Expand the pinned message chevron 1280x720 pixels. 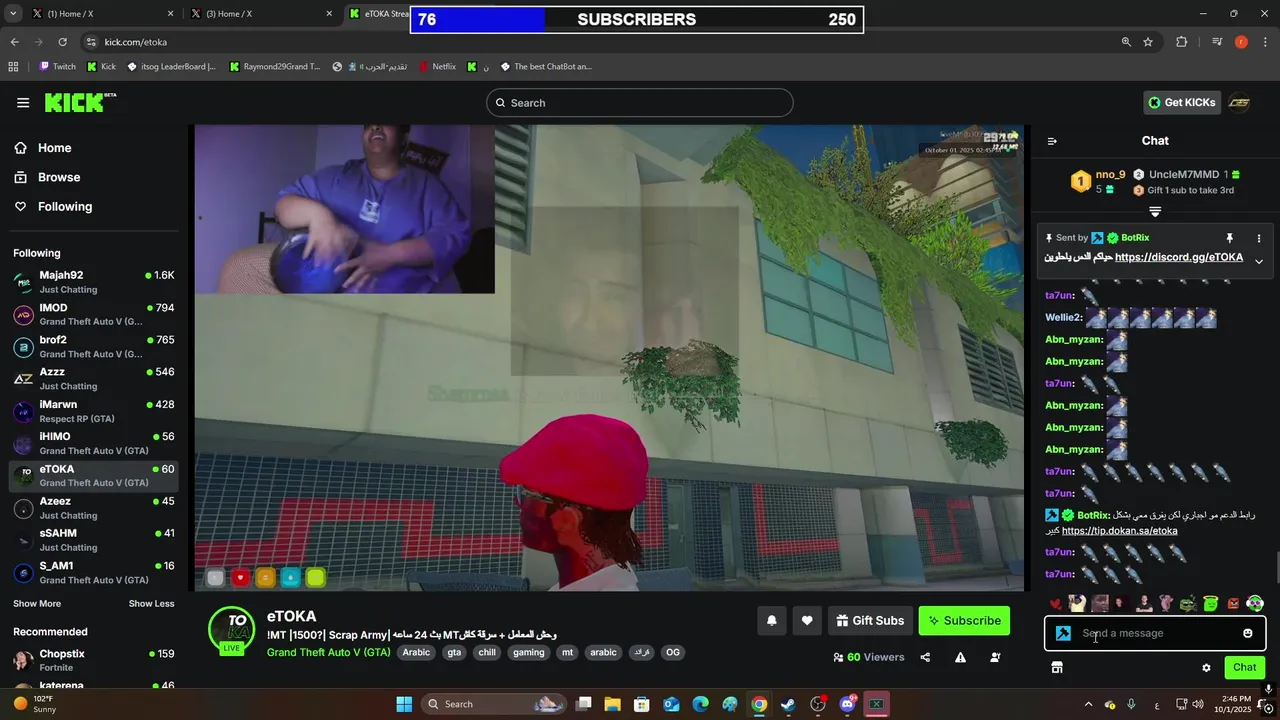coord(1259,261)
